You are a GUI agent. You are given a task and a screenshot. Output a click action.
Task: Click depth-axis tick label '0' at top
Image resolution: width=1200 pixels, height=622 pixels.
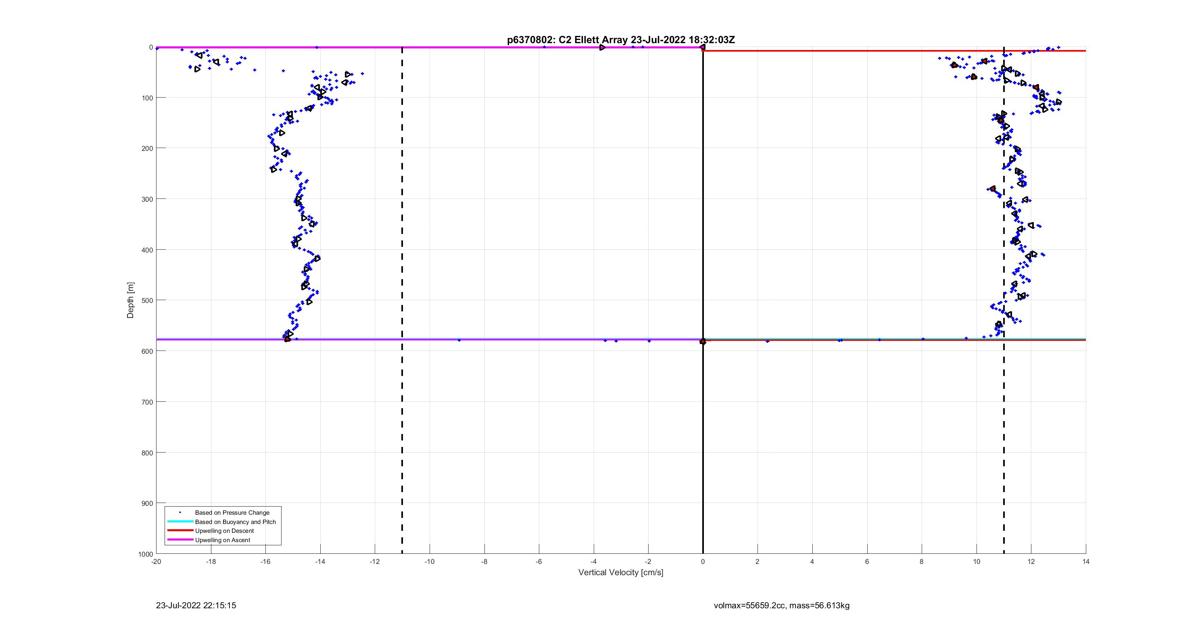tap(150, 47)
